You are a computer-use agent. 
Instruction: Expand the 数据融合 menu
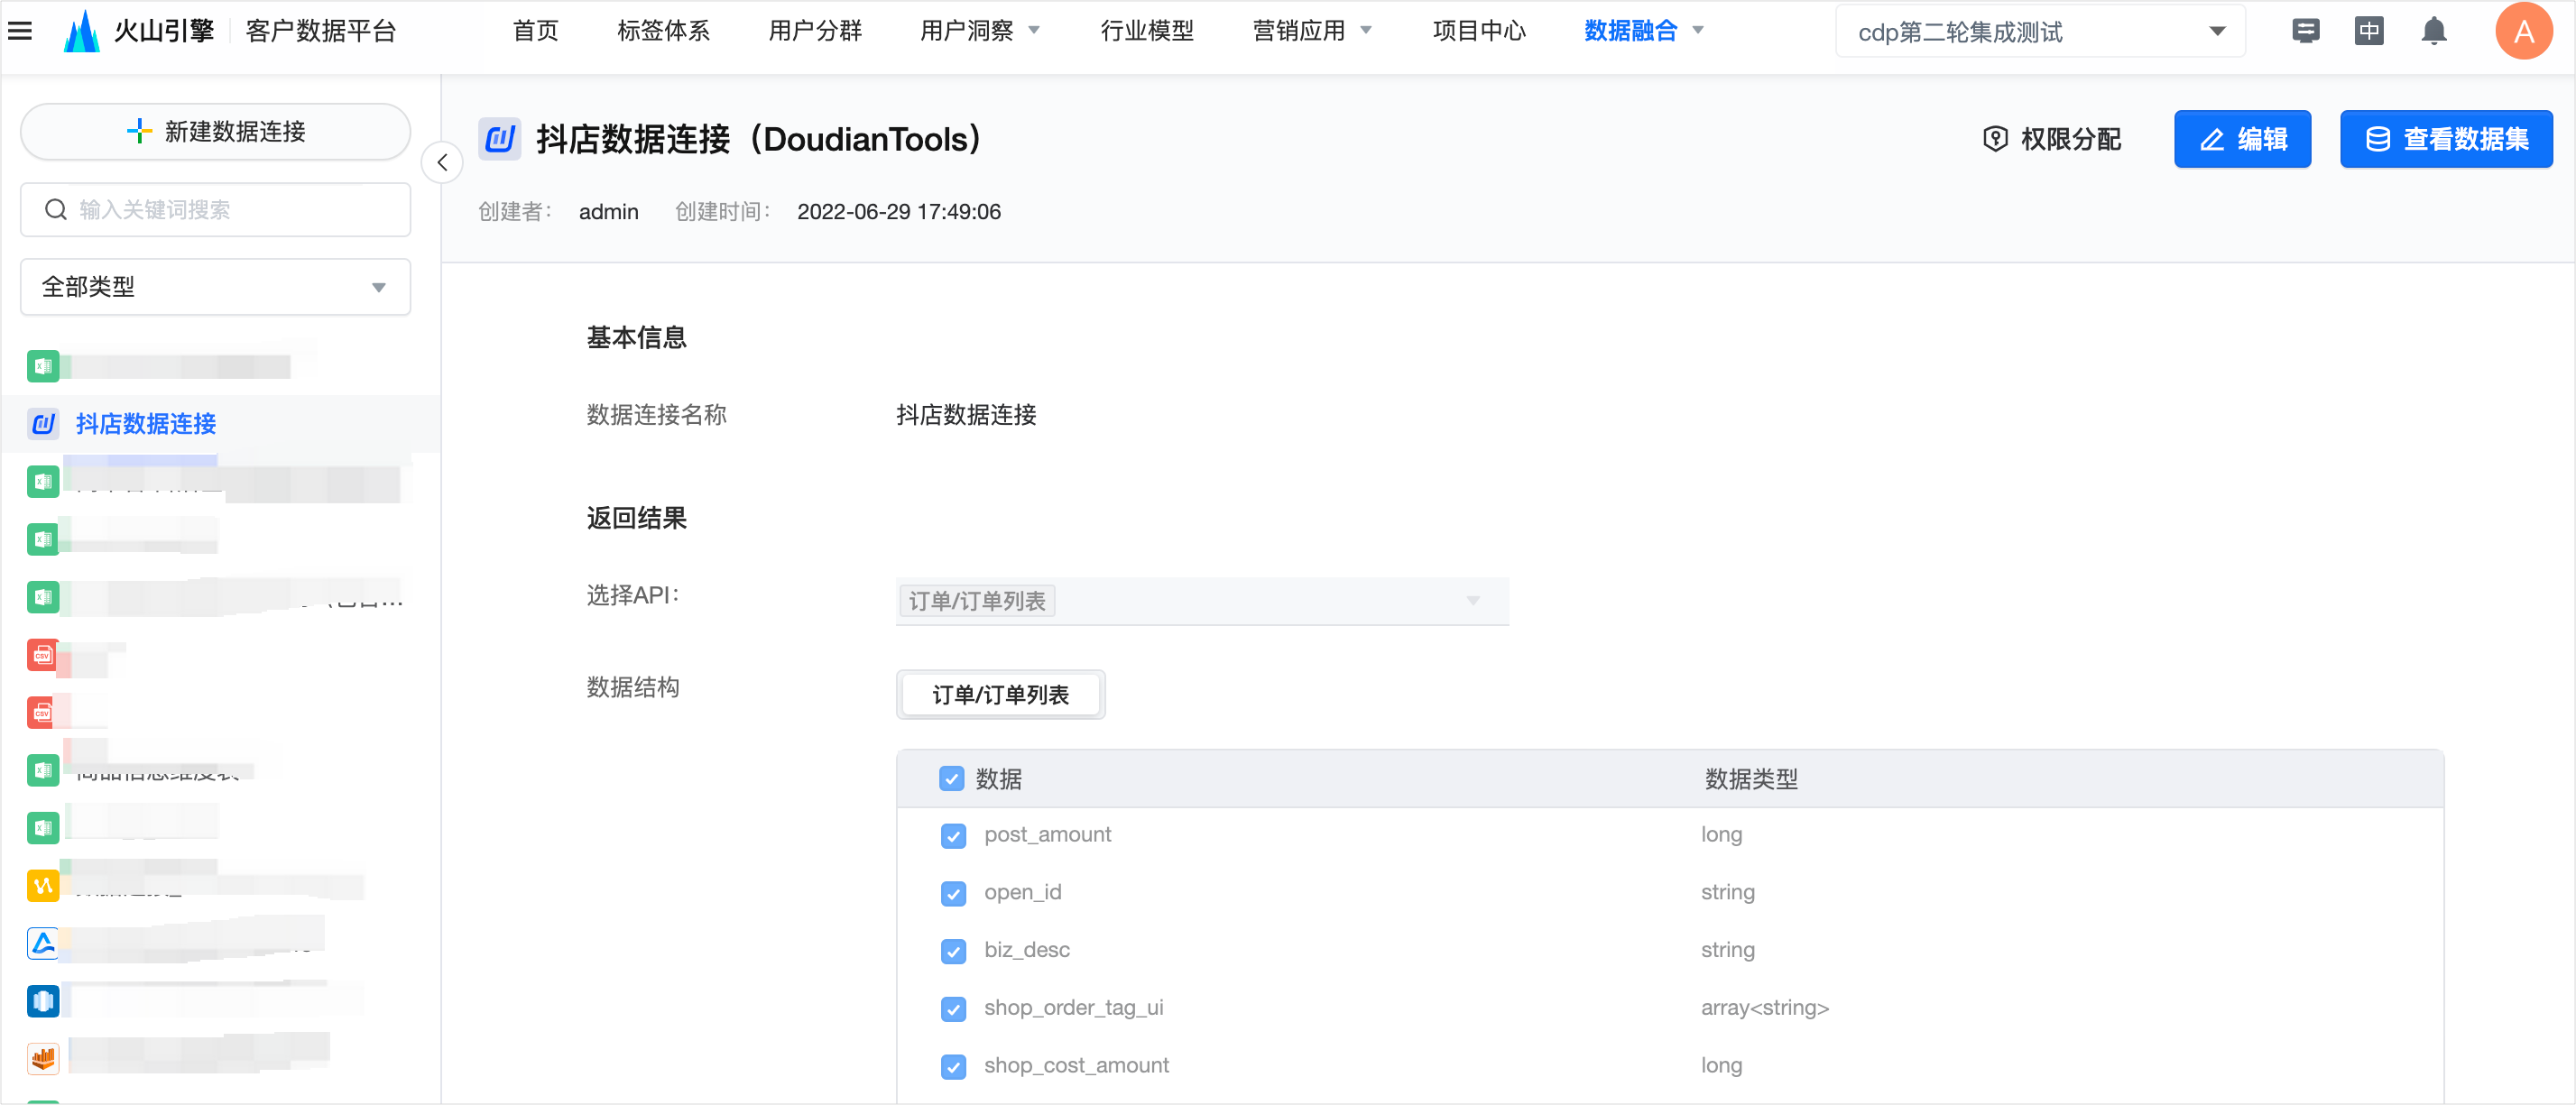point(1643,31)
